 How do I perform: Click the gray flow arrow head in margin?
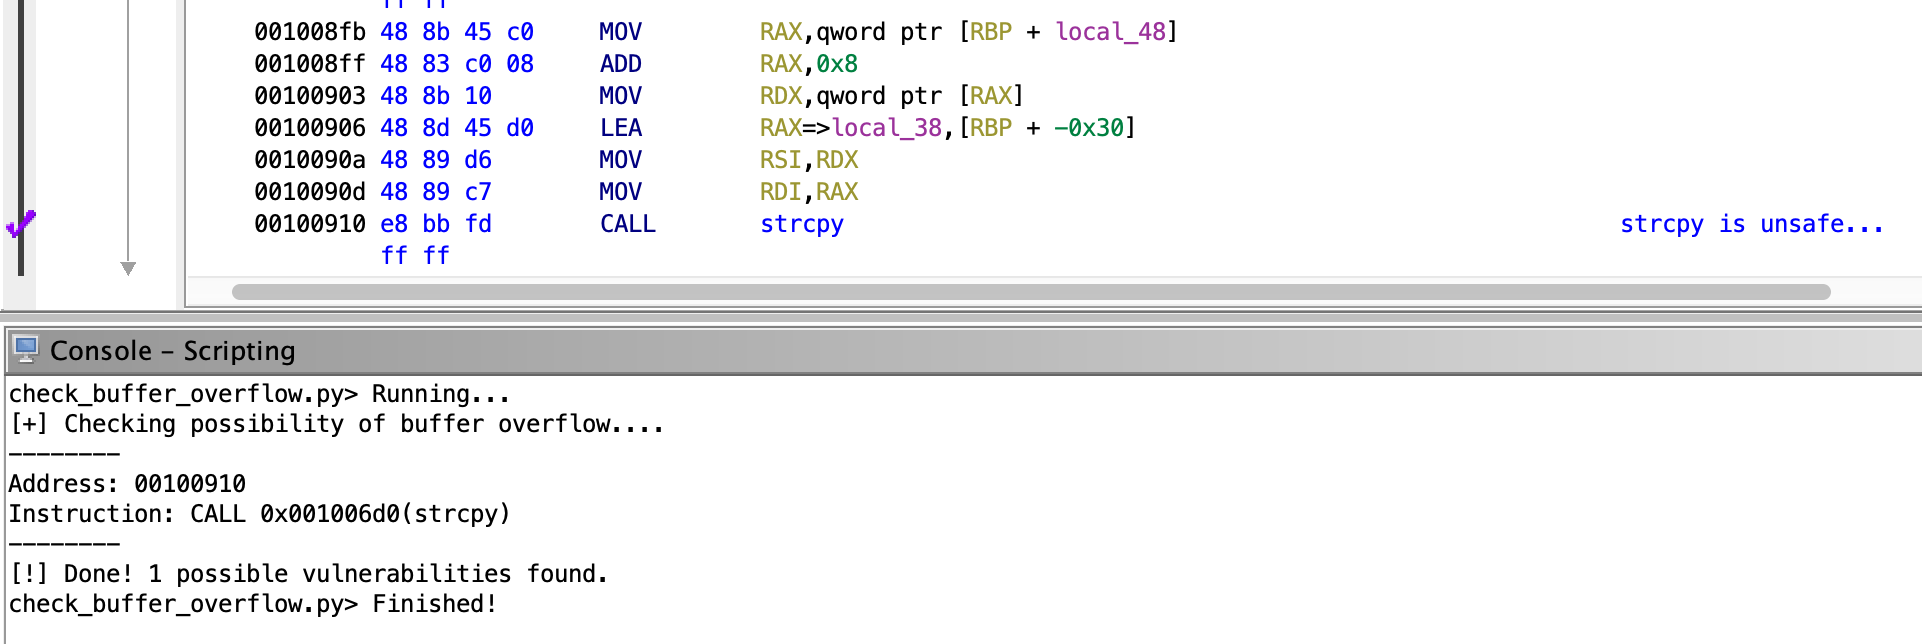point(128,268)
